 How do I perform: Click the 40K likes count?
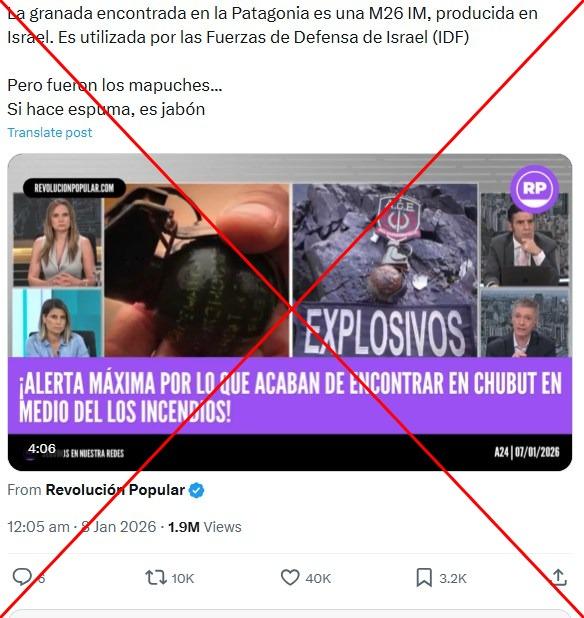coord(318,578)
